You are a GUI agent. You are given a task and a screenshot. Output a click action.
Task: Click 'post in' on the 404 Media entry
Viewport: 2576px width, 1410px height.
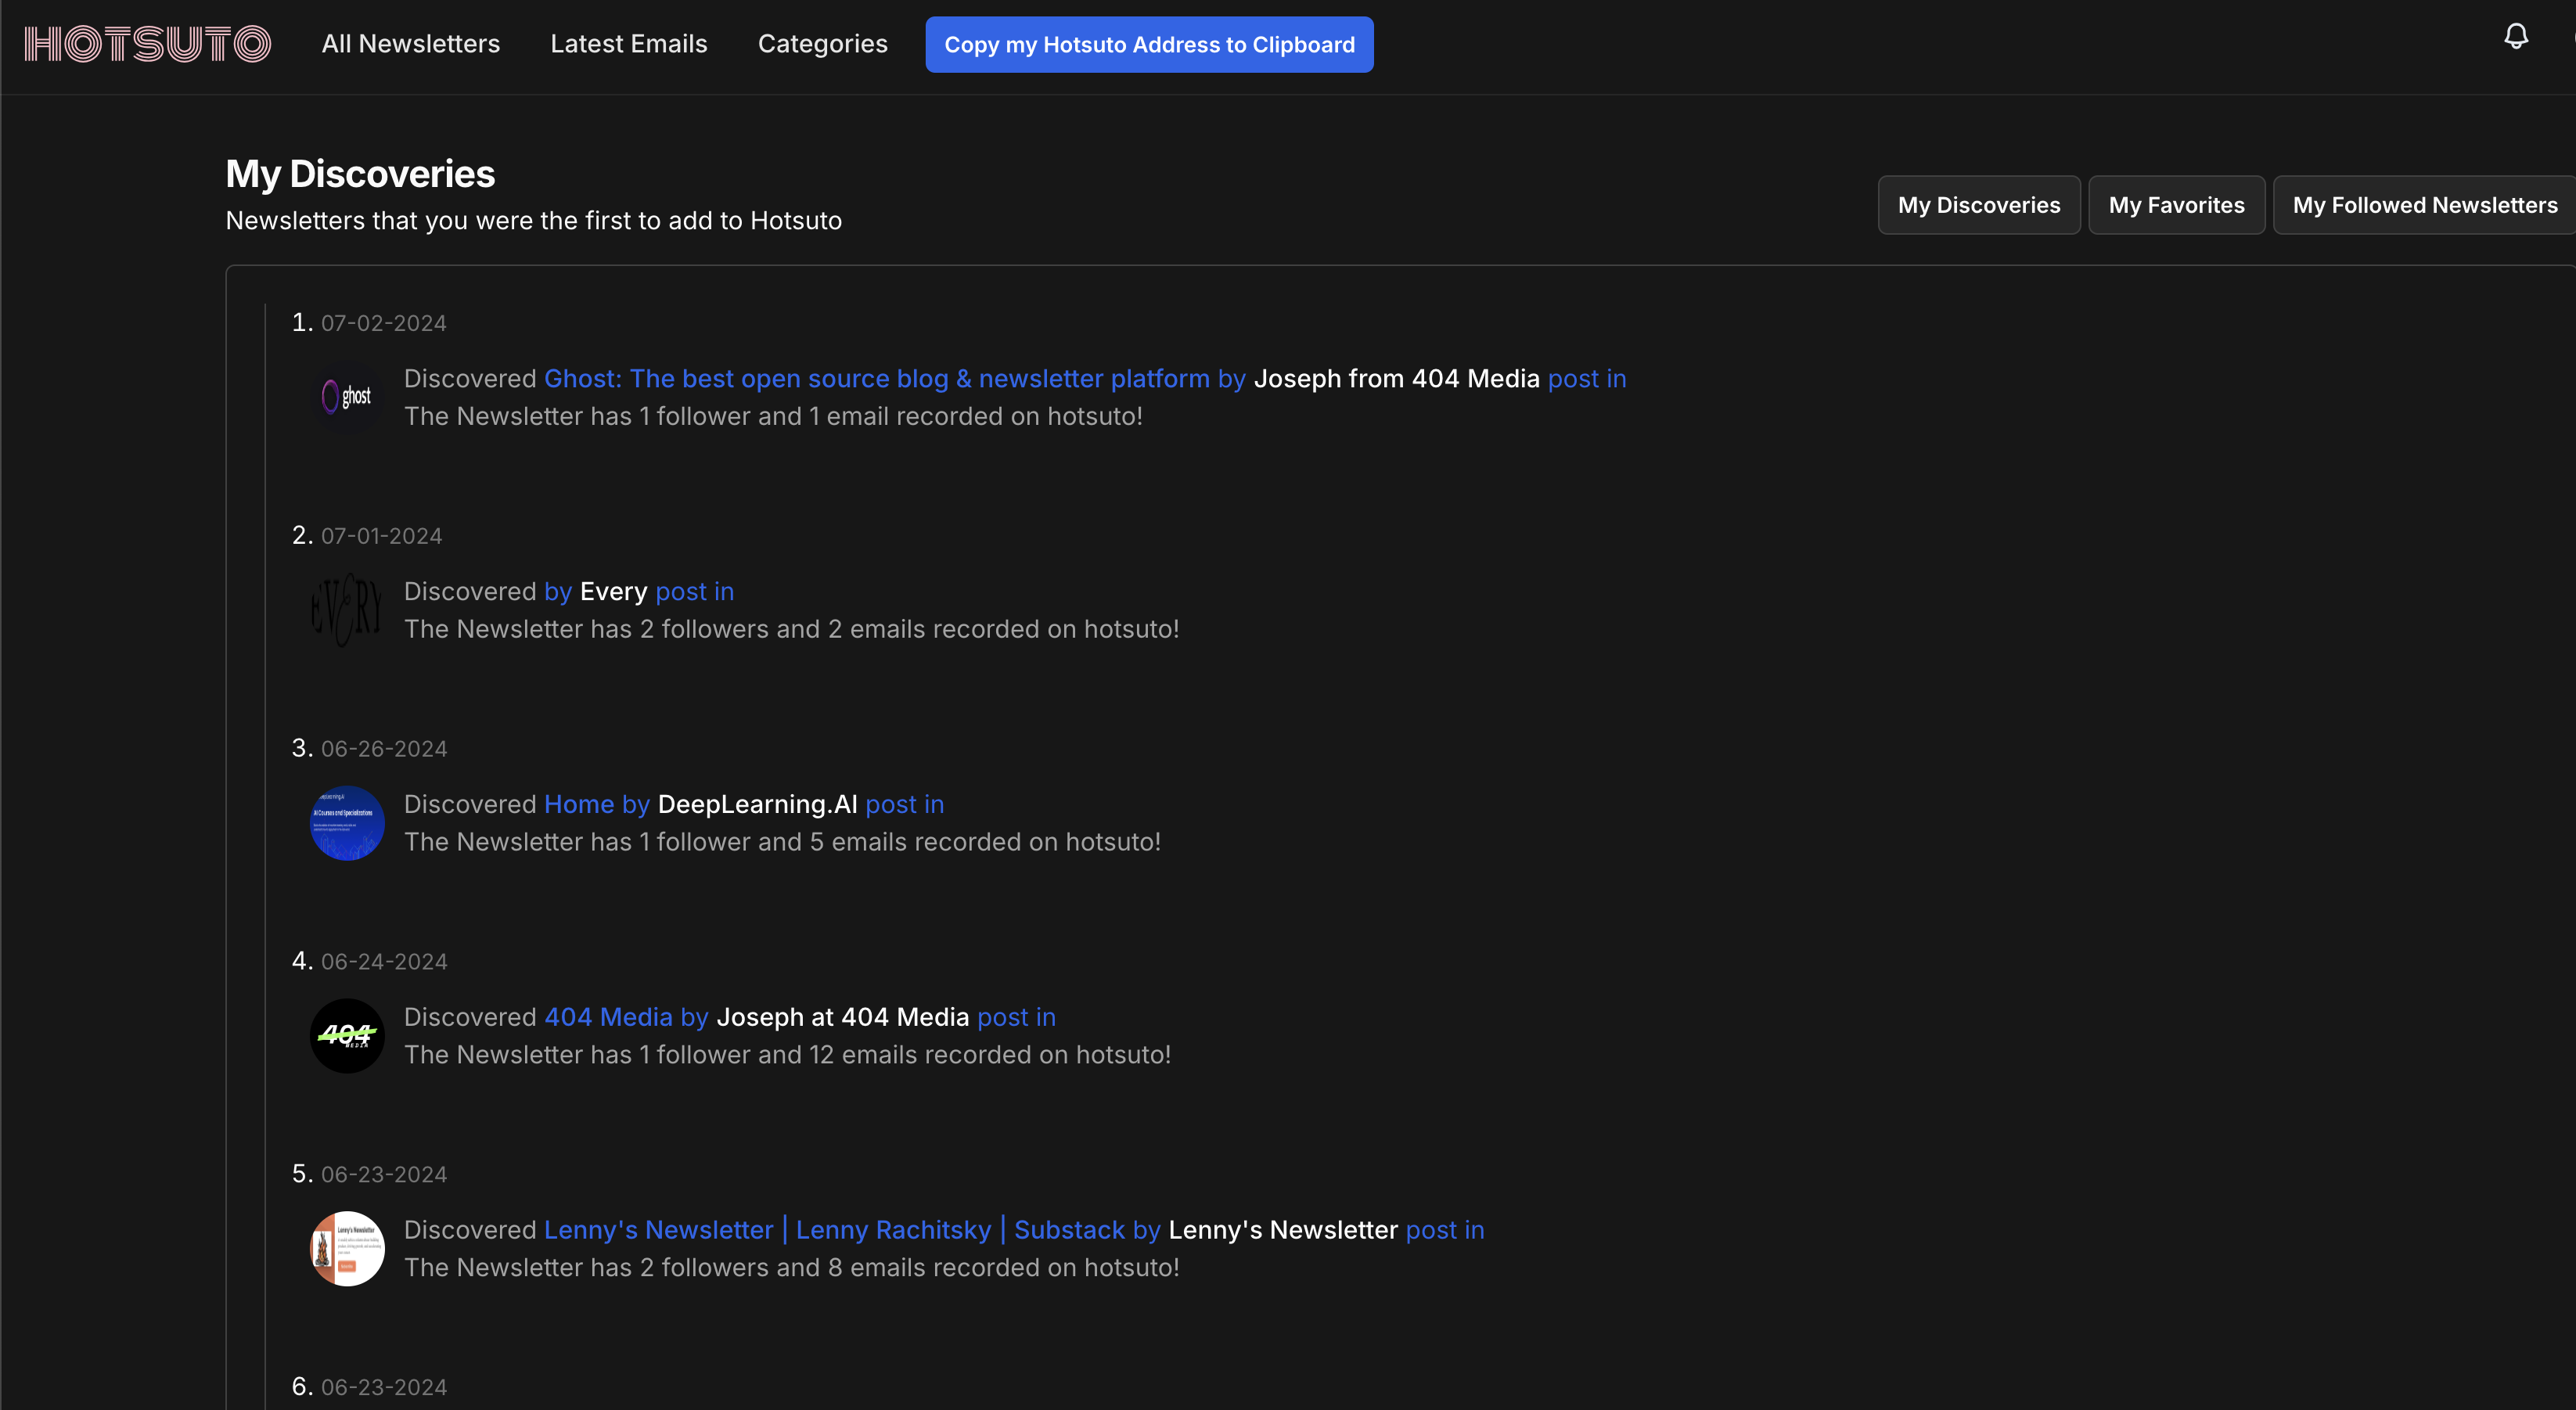(x=1016, y=1018)
